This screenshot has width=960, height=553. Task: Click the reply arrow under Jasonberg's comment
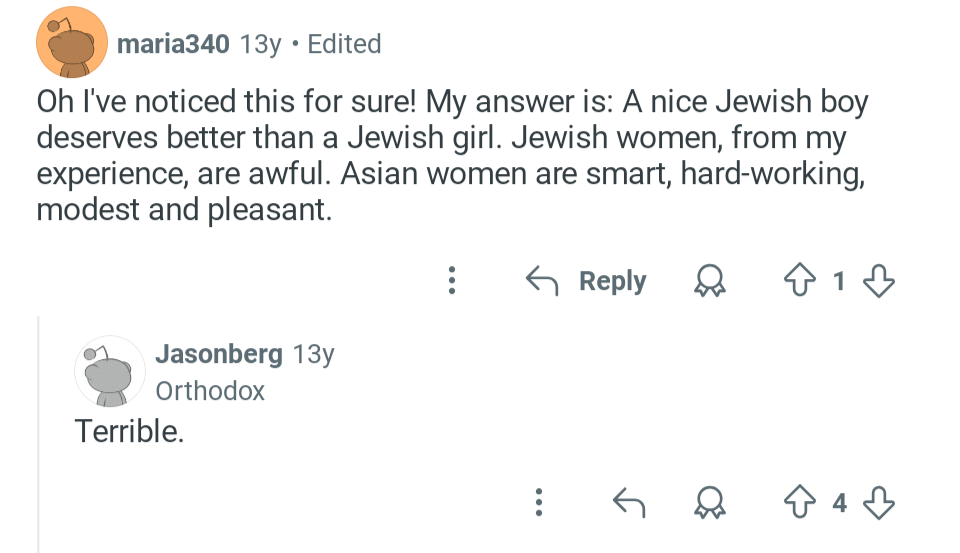point(627,503)
